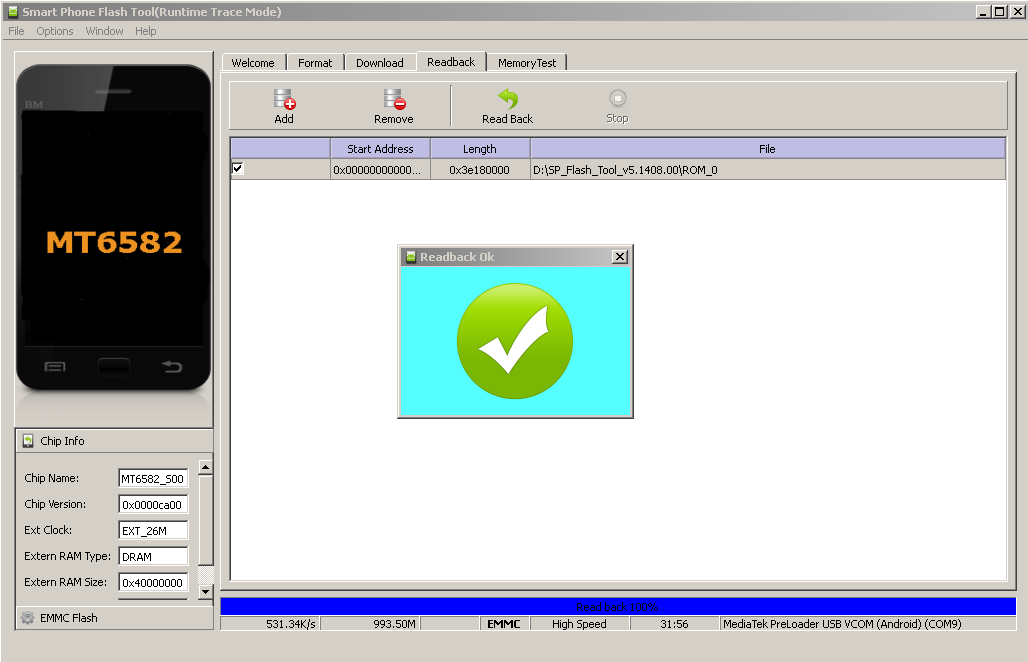Click the Add readback entry icon
The height and width of the screenshot is (662, 1028).
(284, 100)
